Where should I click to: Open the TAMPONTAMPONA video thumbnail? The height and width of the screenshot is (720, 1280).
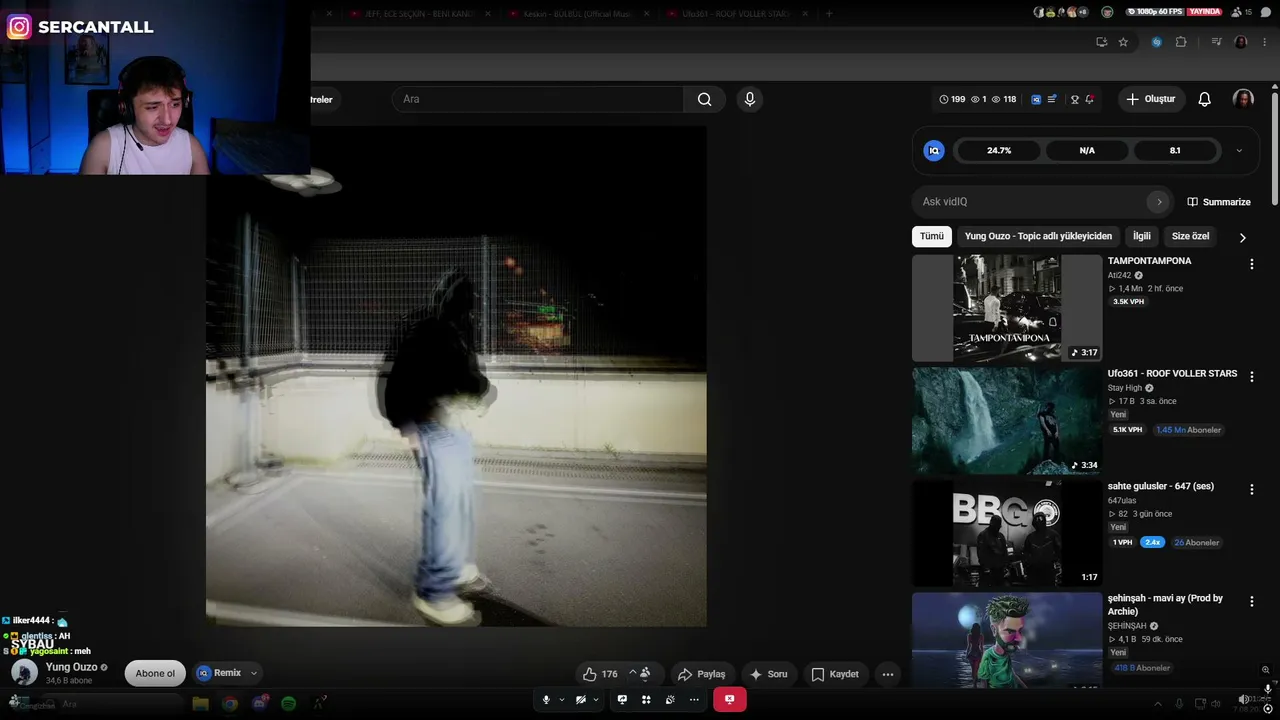(x=1007, y=308)
